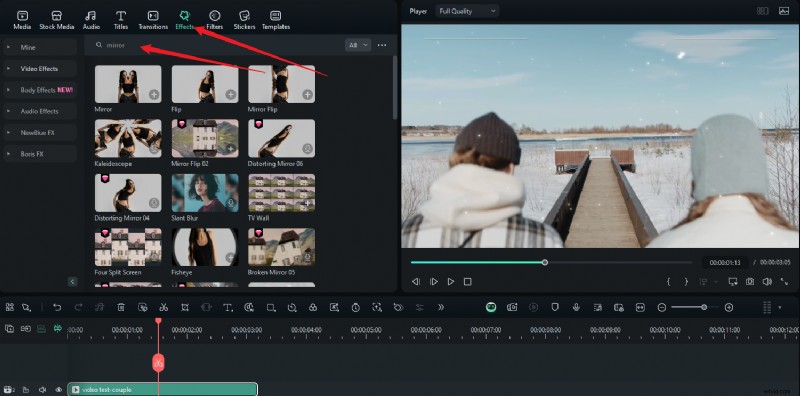
Task: Open the Titles tab
Action: click(x=121, y=20)
